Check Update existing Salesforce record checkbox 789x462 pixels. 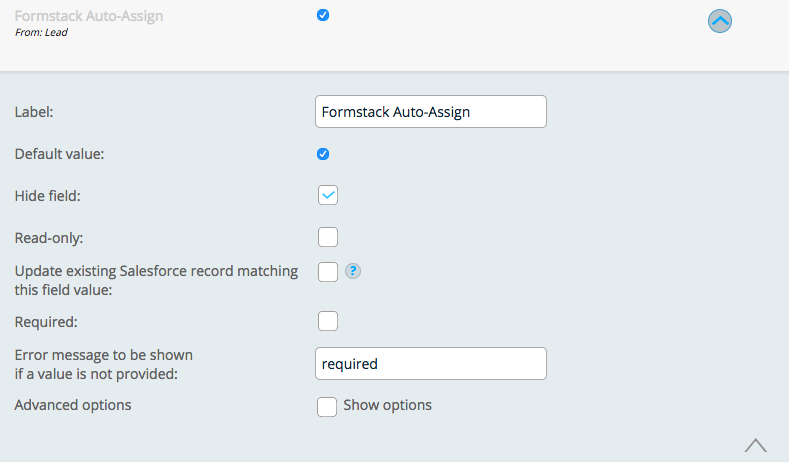(x=328, y=271)
